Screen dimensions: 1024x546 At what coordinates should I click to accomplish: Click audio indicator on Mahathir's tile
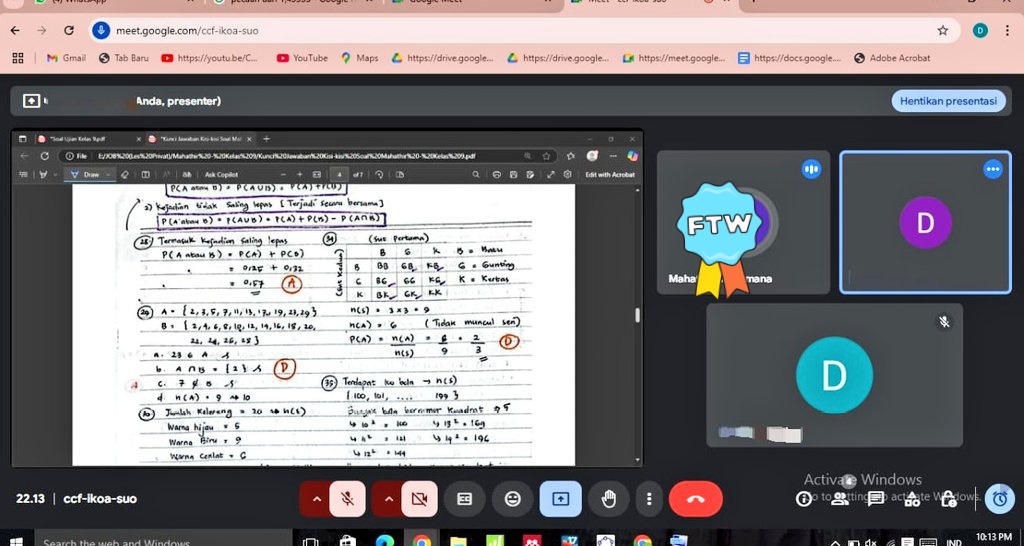pos(810,169)
